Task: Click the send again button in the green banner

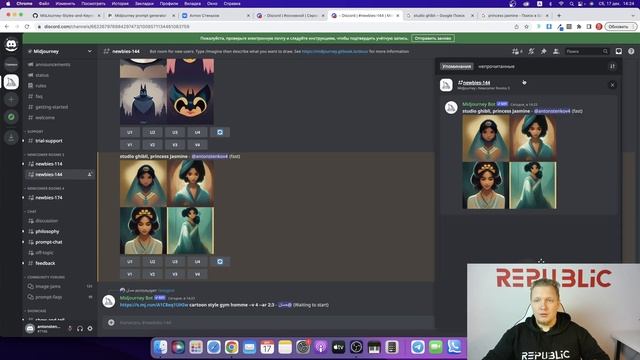Action: [x=433, y=38]
